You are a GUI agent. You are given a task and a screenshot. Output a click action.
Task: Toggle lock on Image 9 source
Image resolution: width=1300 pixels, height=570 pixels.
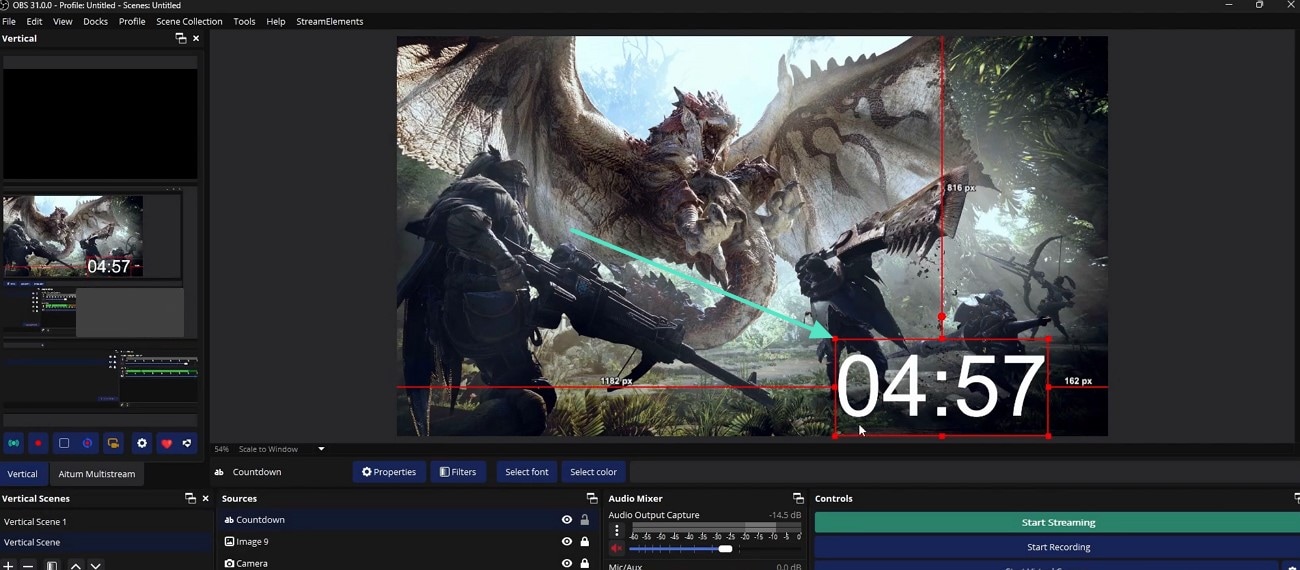click(585, 542)
